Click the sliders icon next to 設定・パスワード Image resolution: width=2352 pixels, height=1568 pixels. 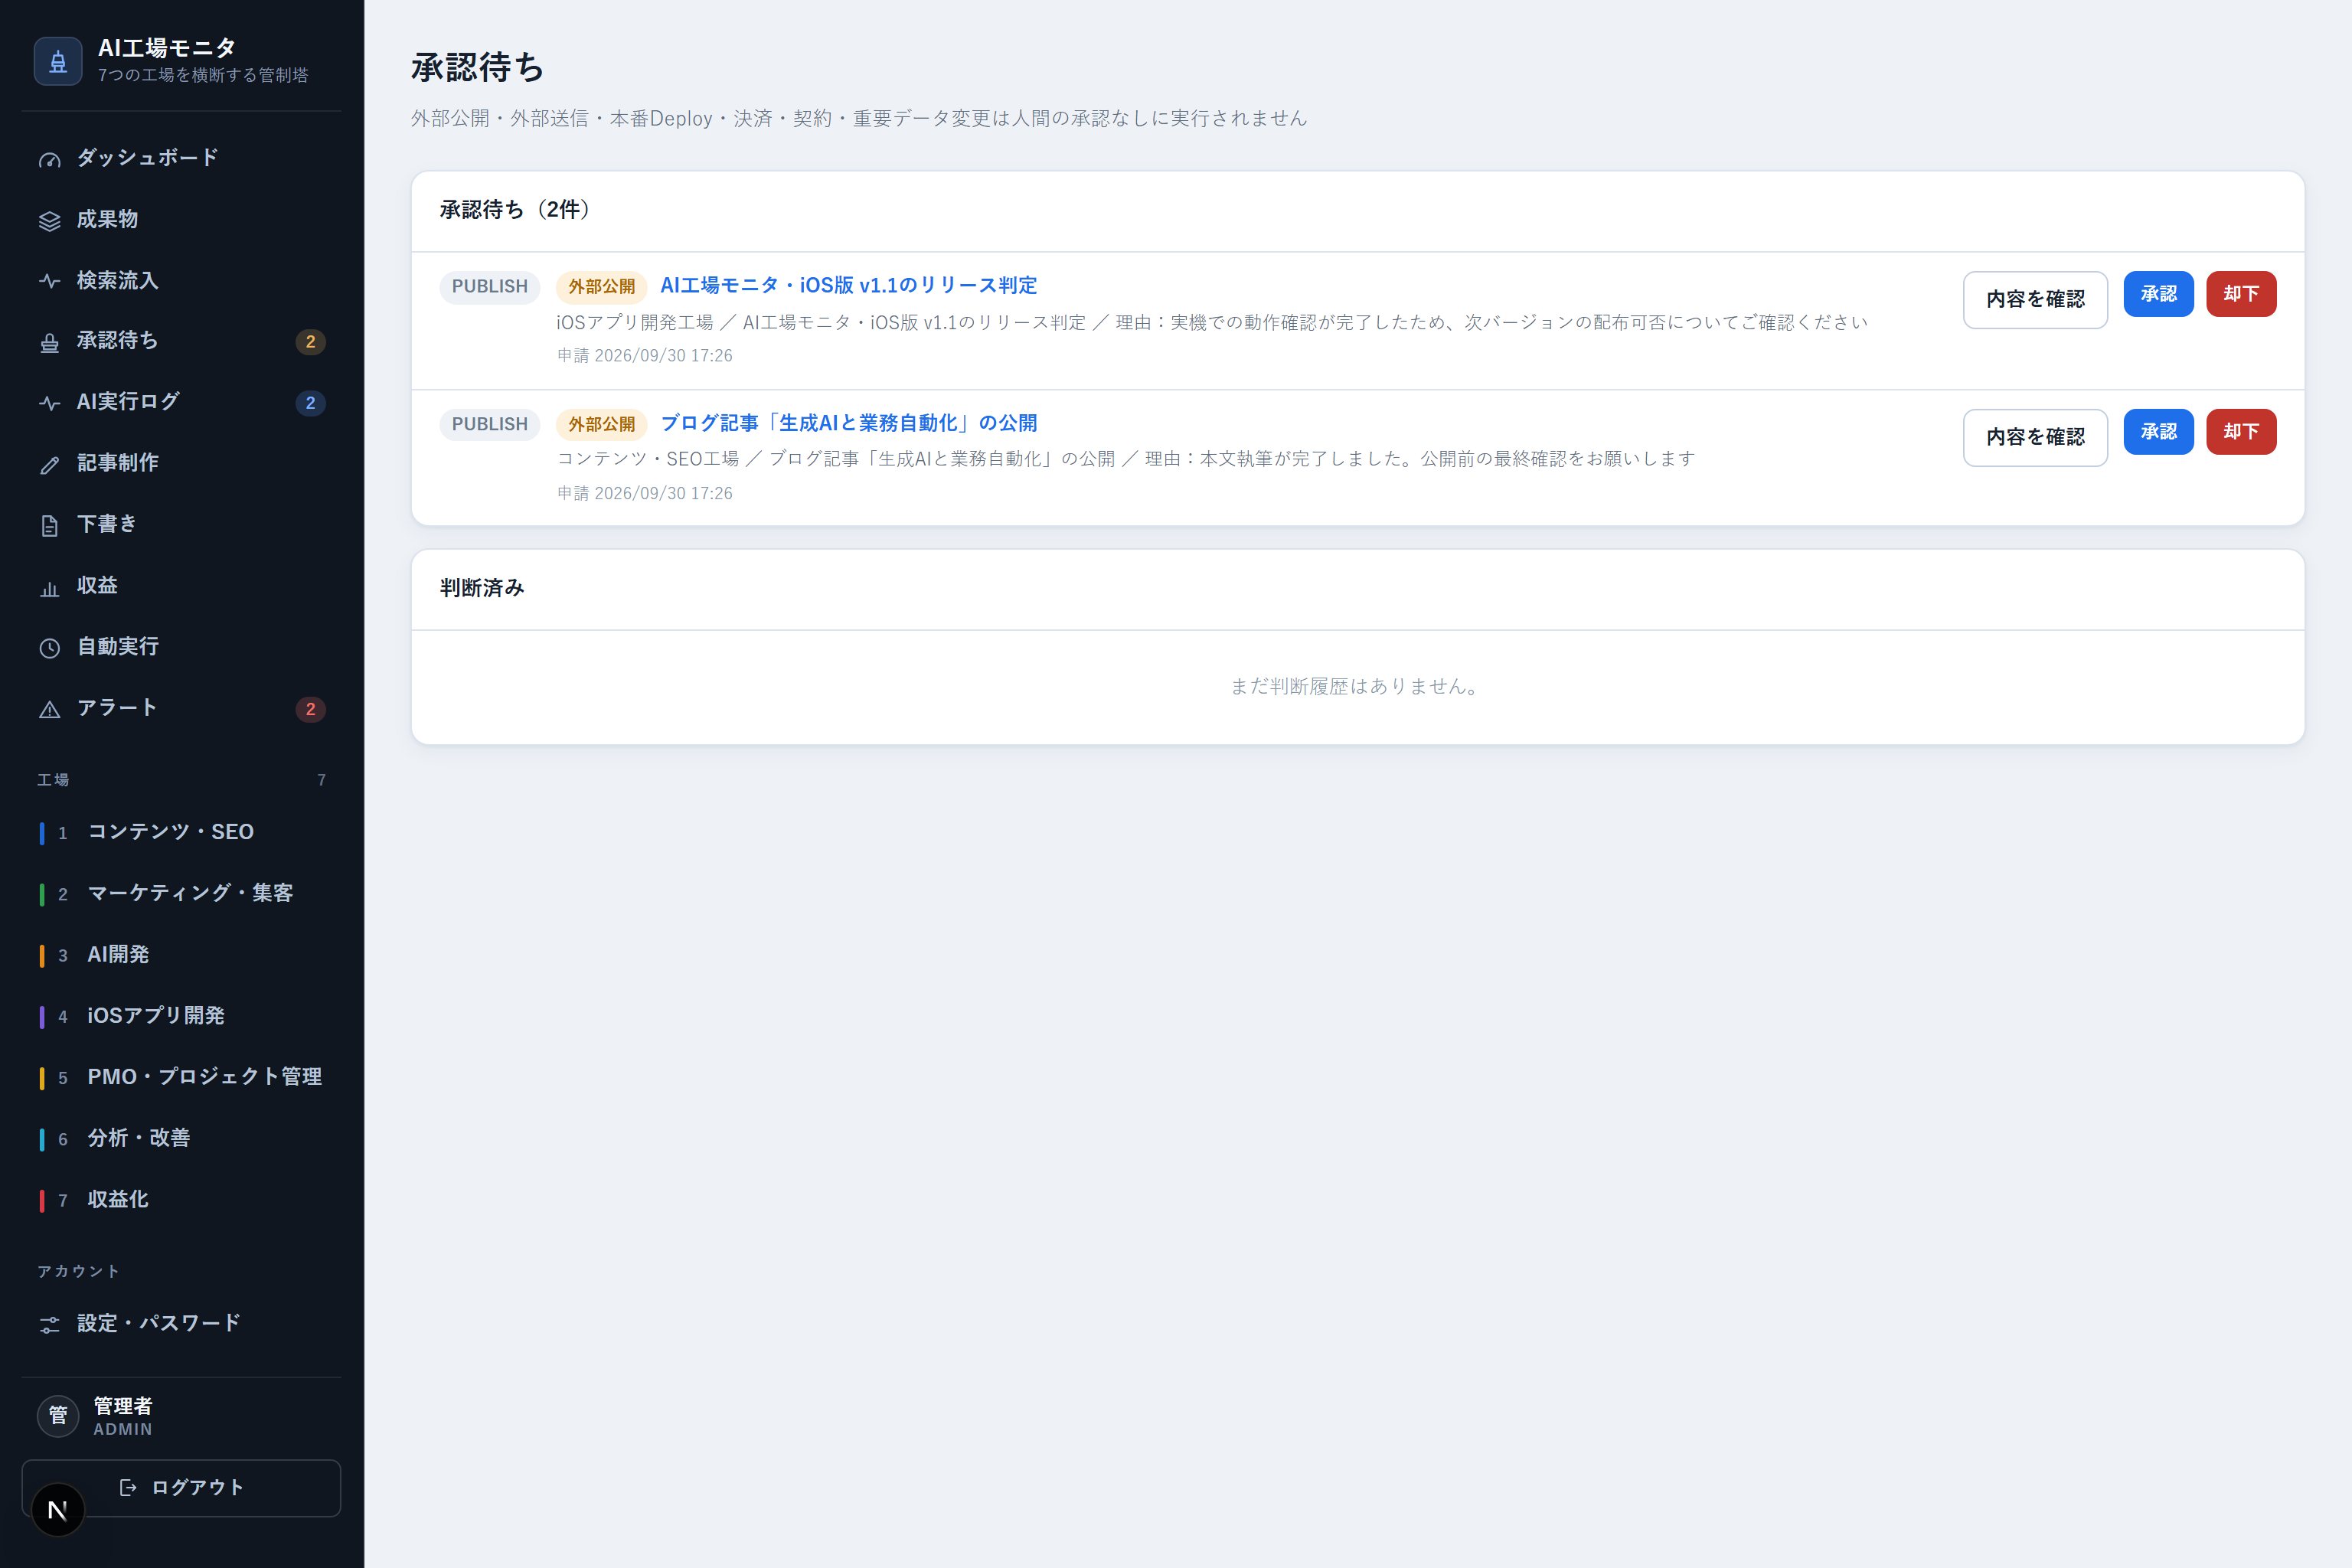coord(49,1325)
